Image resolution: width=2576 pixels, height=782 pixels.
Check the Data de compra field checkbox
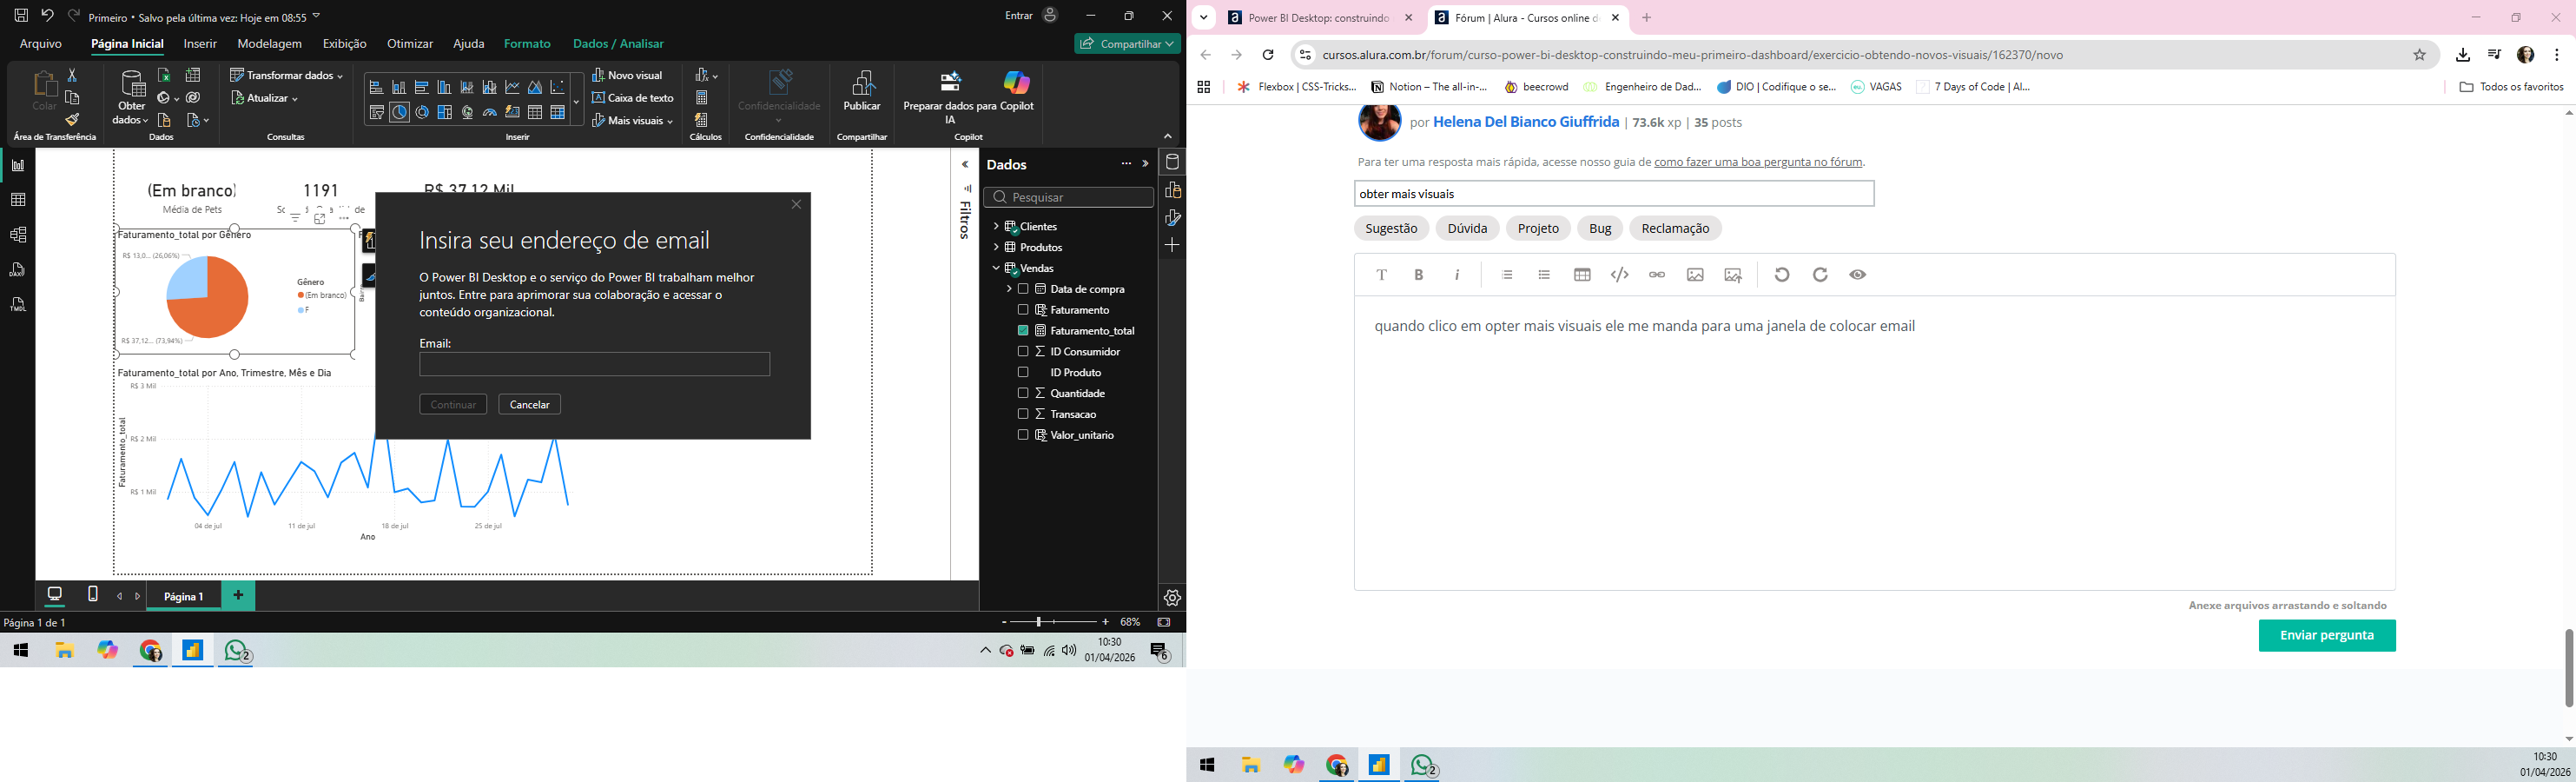coord(1023,290)
